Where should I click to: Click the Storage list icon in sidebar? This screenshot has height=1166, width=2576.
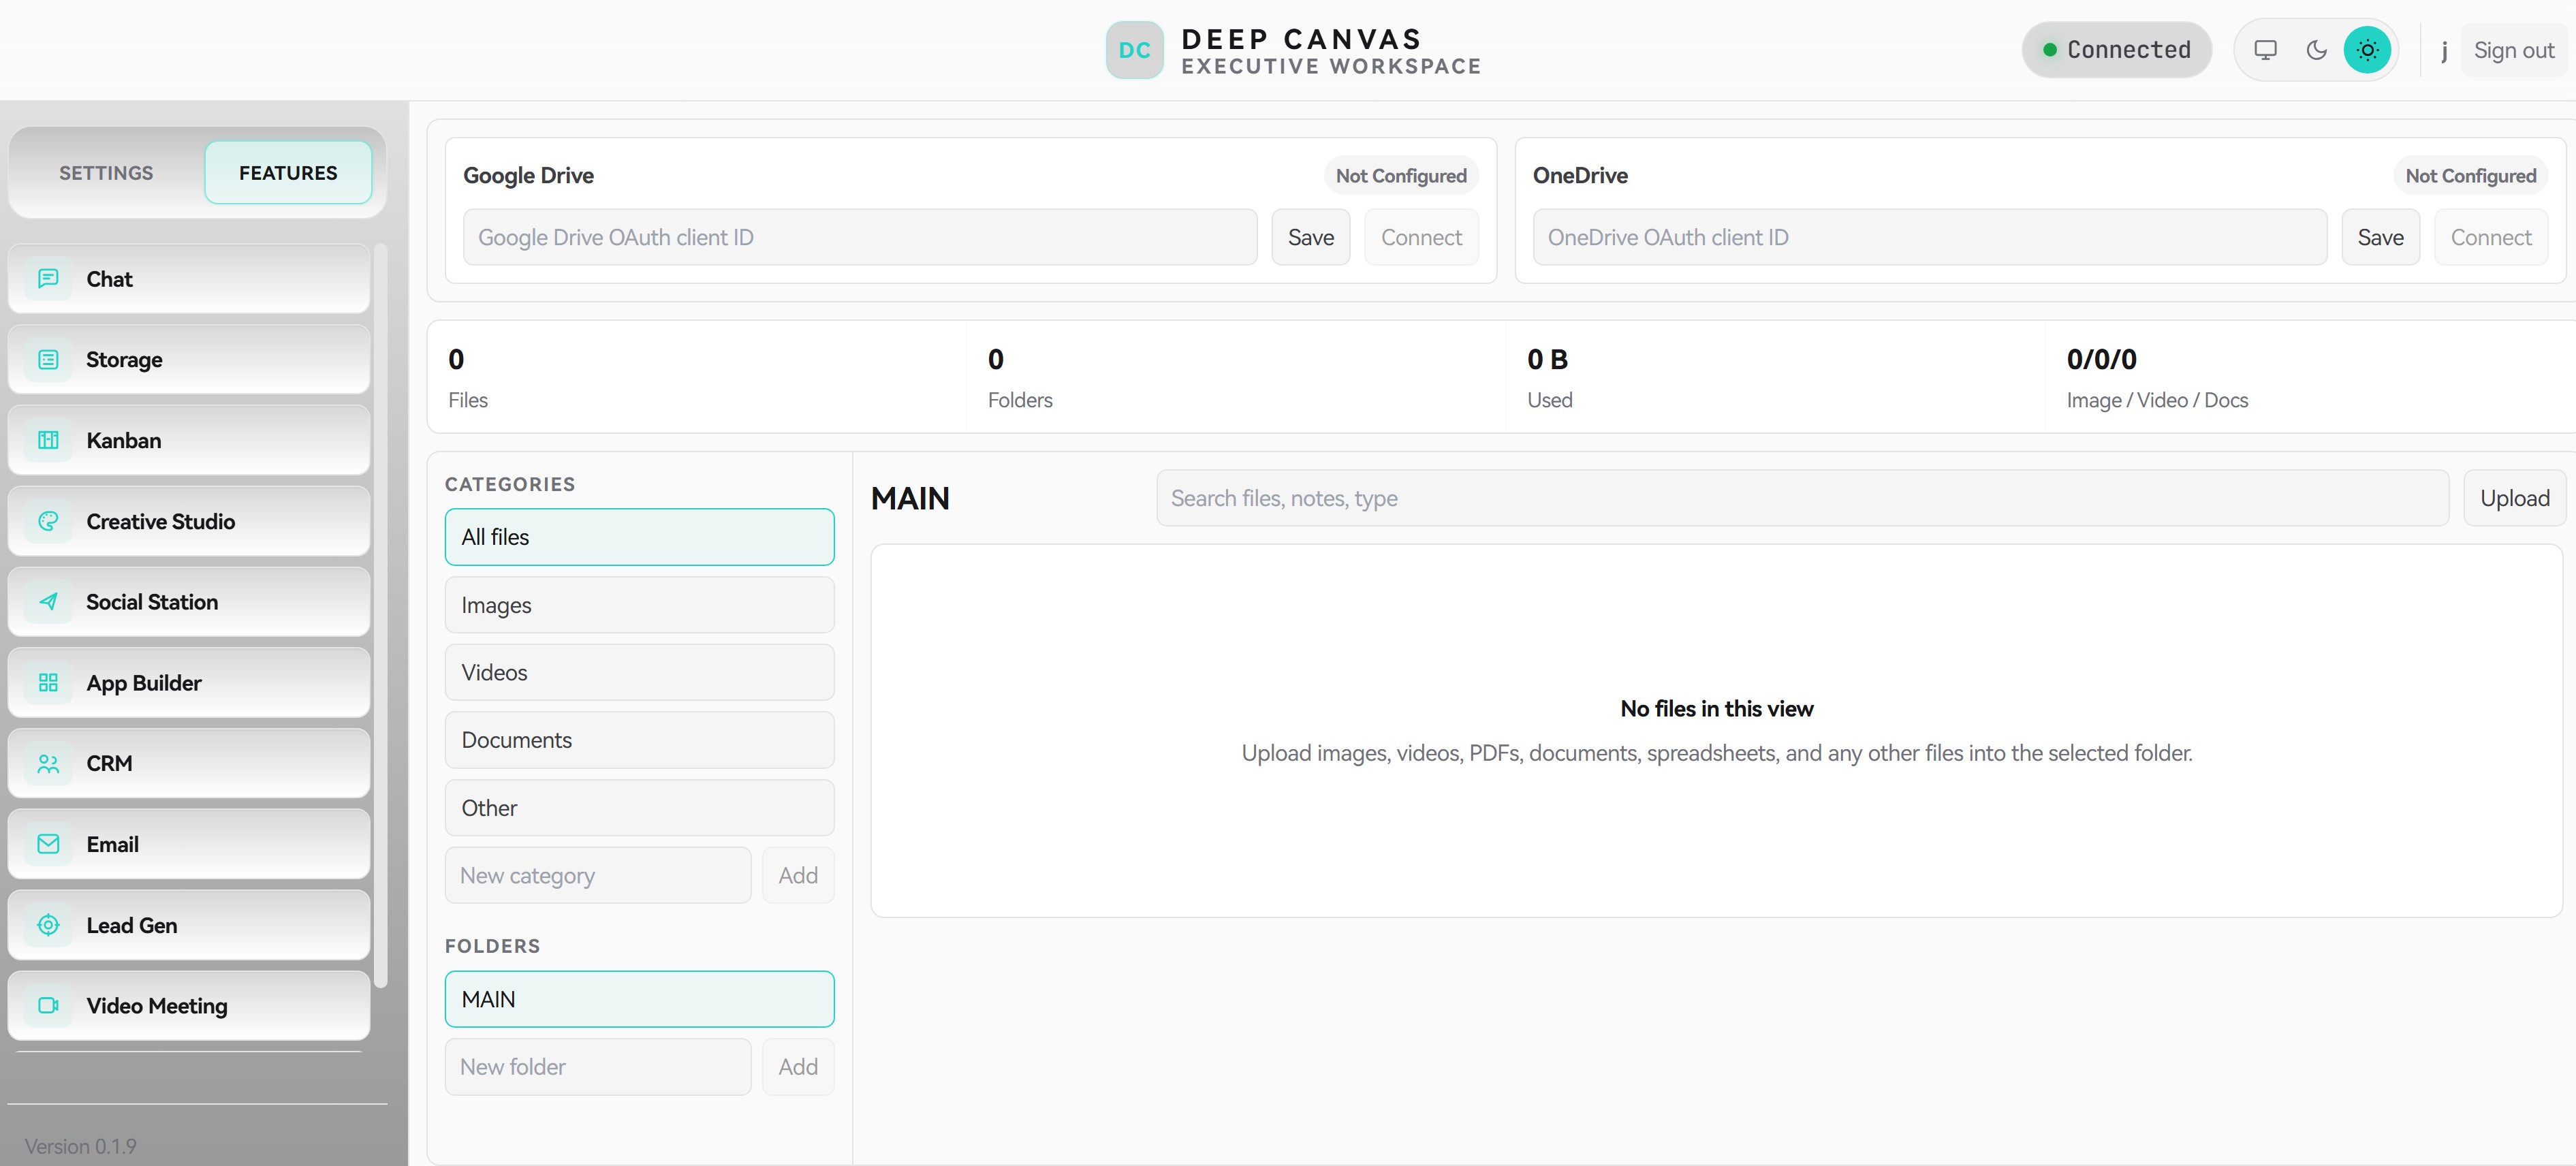click(x=48, y=360)
